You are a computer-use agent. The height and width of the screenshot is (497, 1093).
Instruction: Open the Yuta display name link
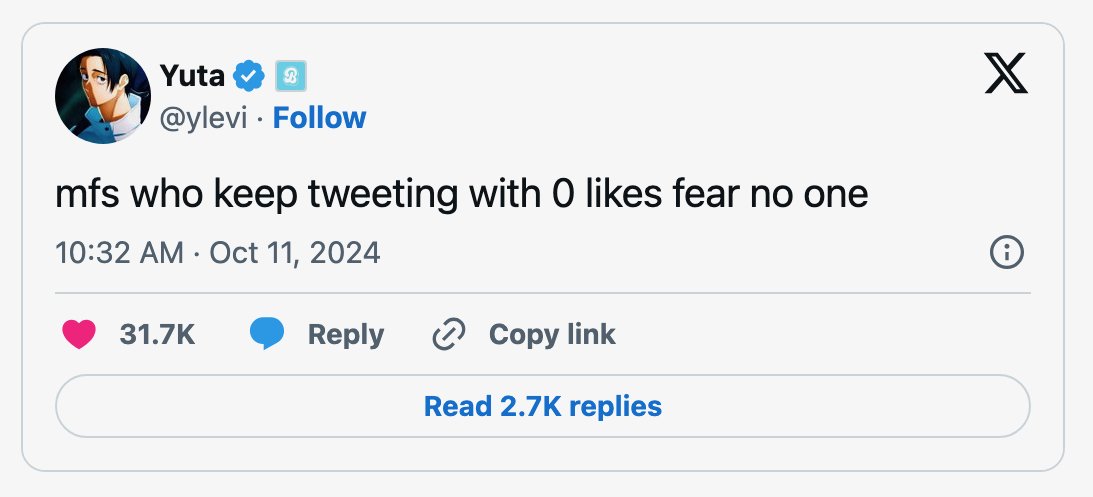point(192,75)
